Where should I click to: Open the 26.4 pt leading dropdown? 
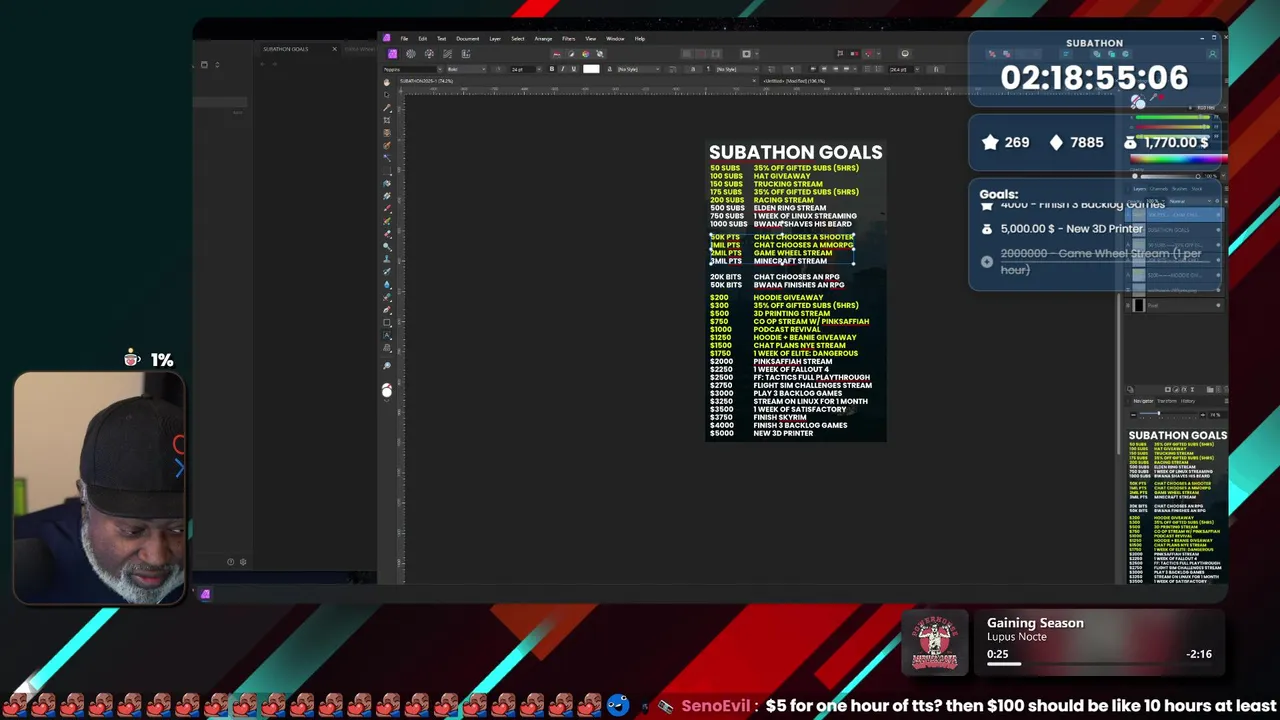[904, 69]
